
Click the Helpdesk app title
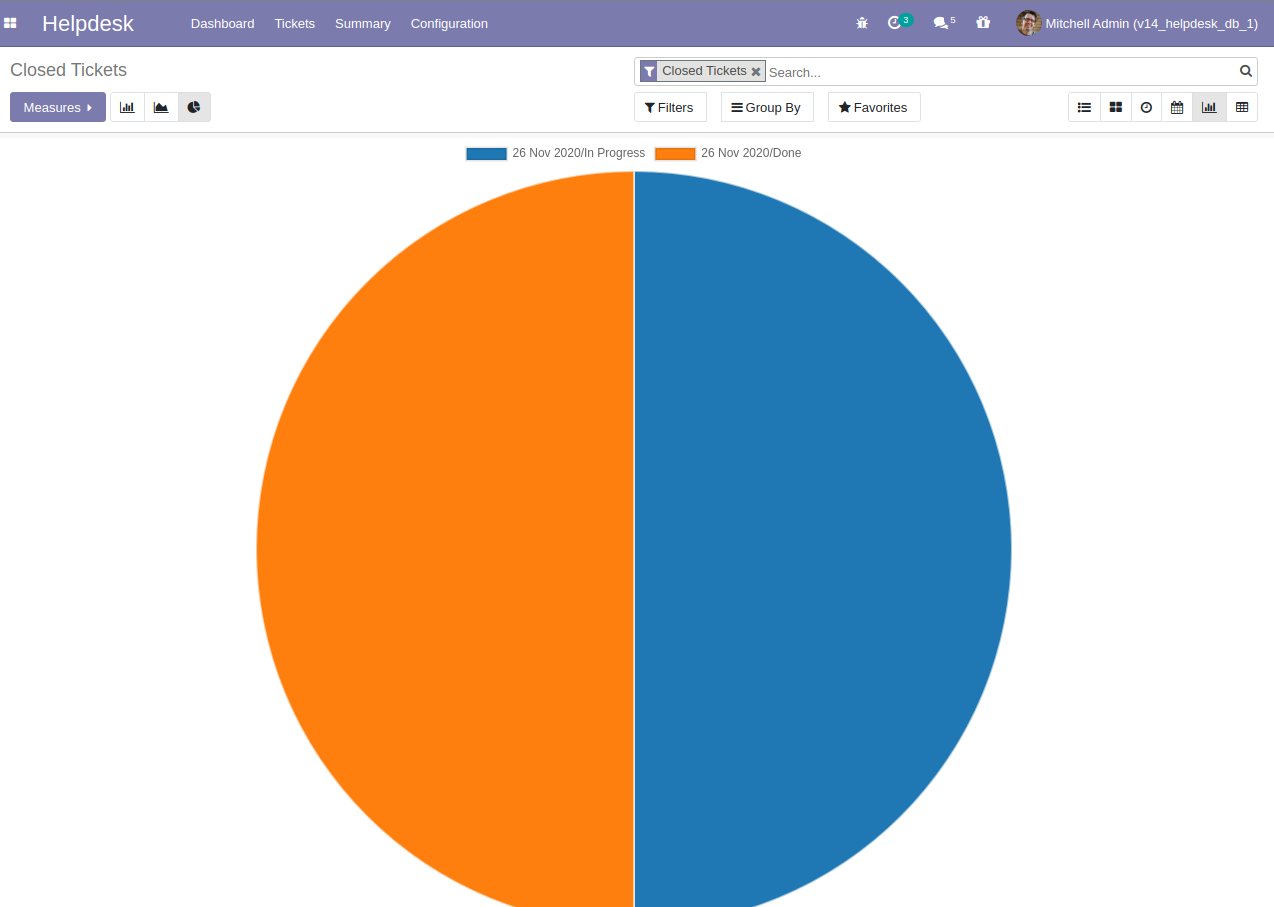point(88,23)
